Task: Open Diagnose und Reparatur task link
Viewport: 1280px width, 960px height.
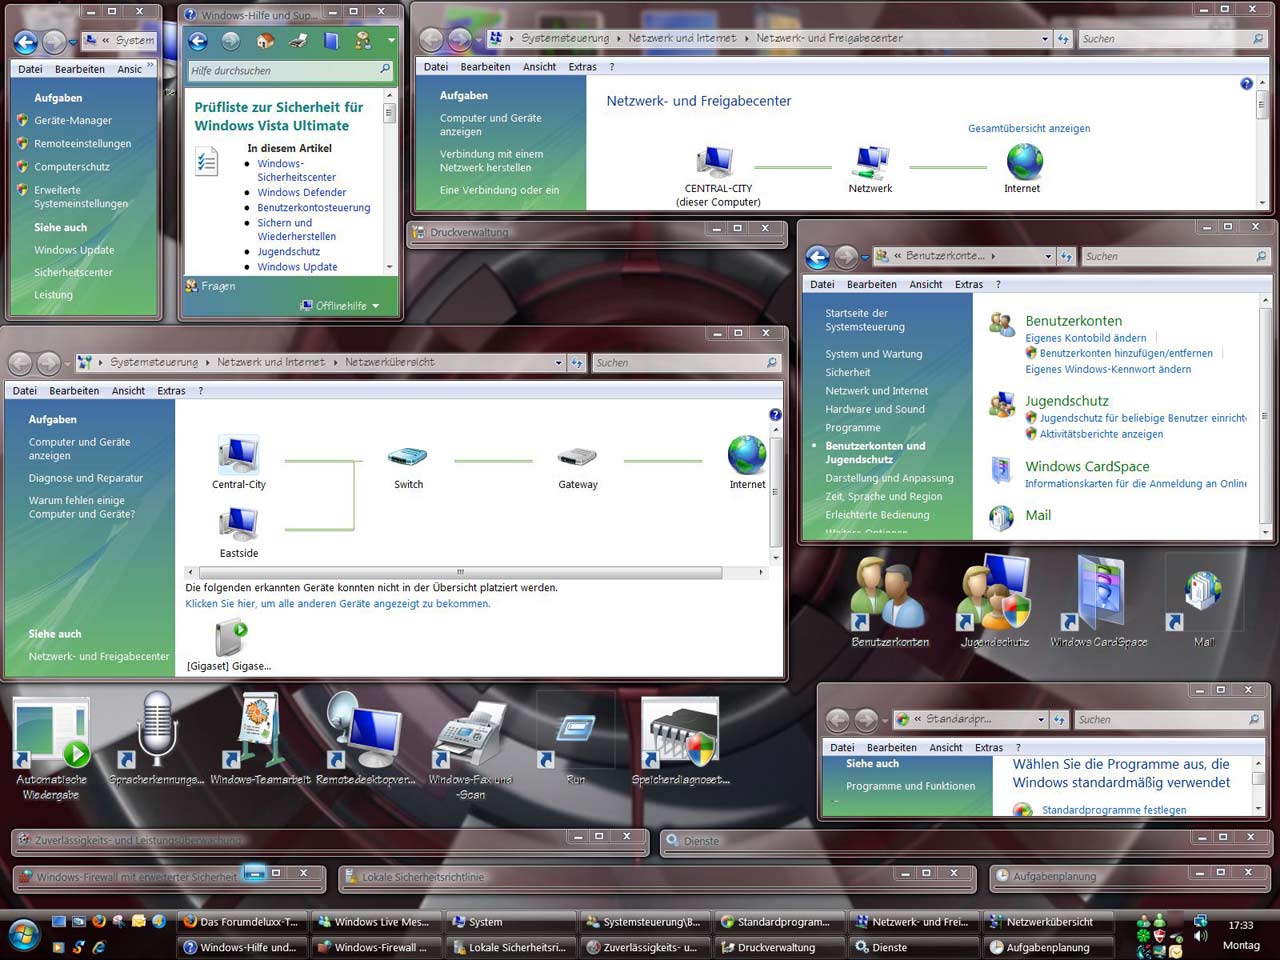Action: coord(86,478)
